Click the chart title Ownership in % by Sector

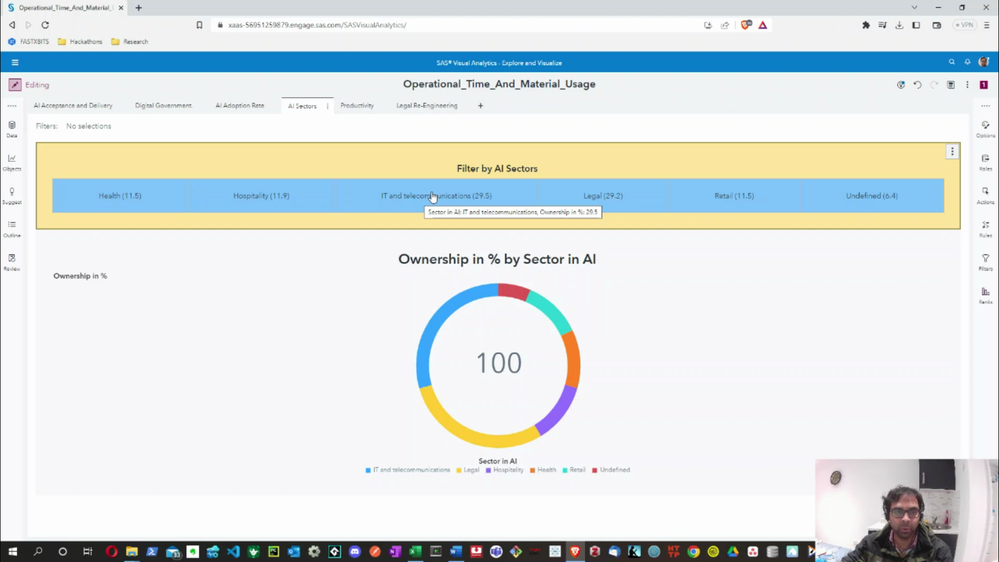[497, 259]
